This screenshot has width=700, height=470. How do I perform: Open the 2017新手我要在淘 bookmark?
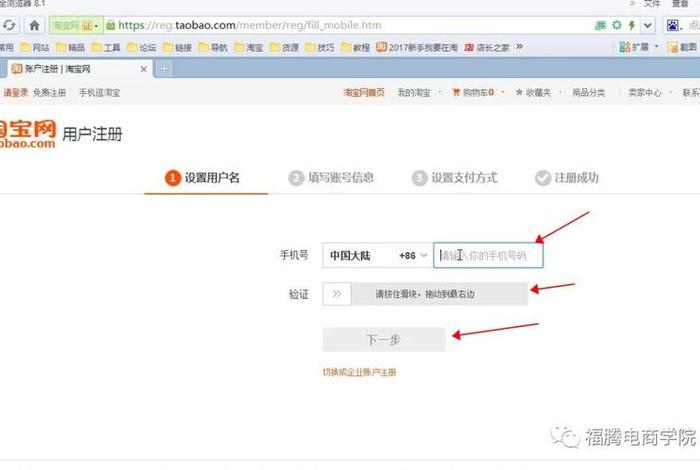(417, 47)
